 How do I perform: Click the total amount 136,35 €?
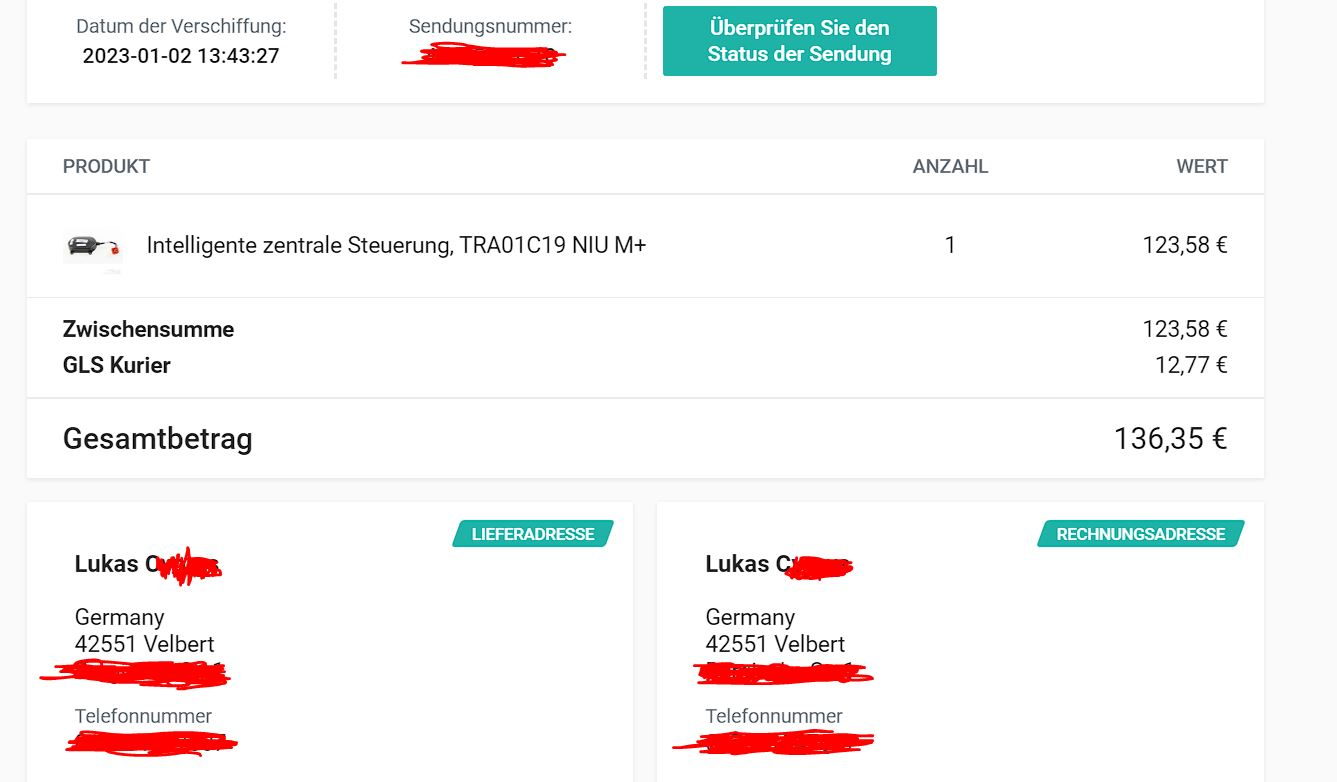1170,439
